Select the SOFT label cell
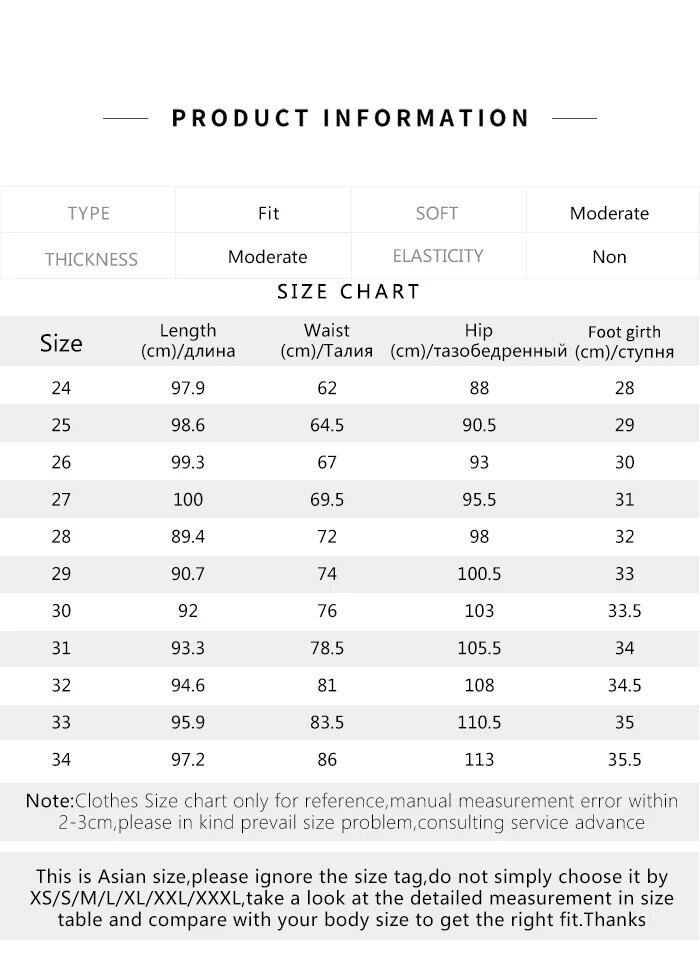The width and height of the screenshot is (700, 953). [437, 213]
